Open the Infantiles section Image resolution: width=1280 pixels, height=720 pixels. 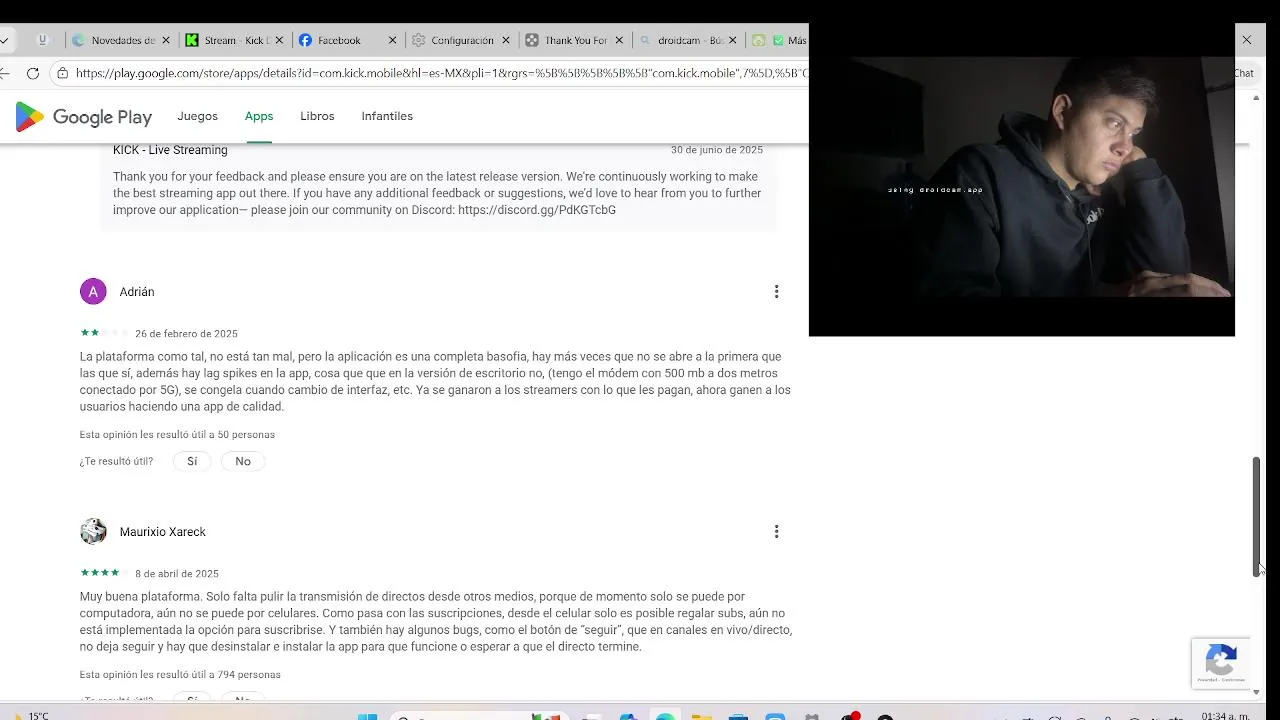click(387, 116)
